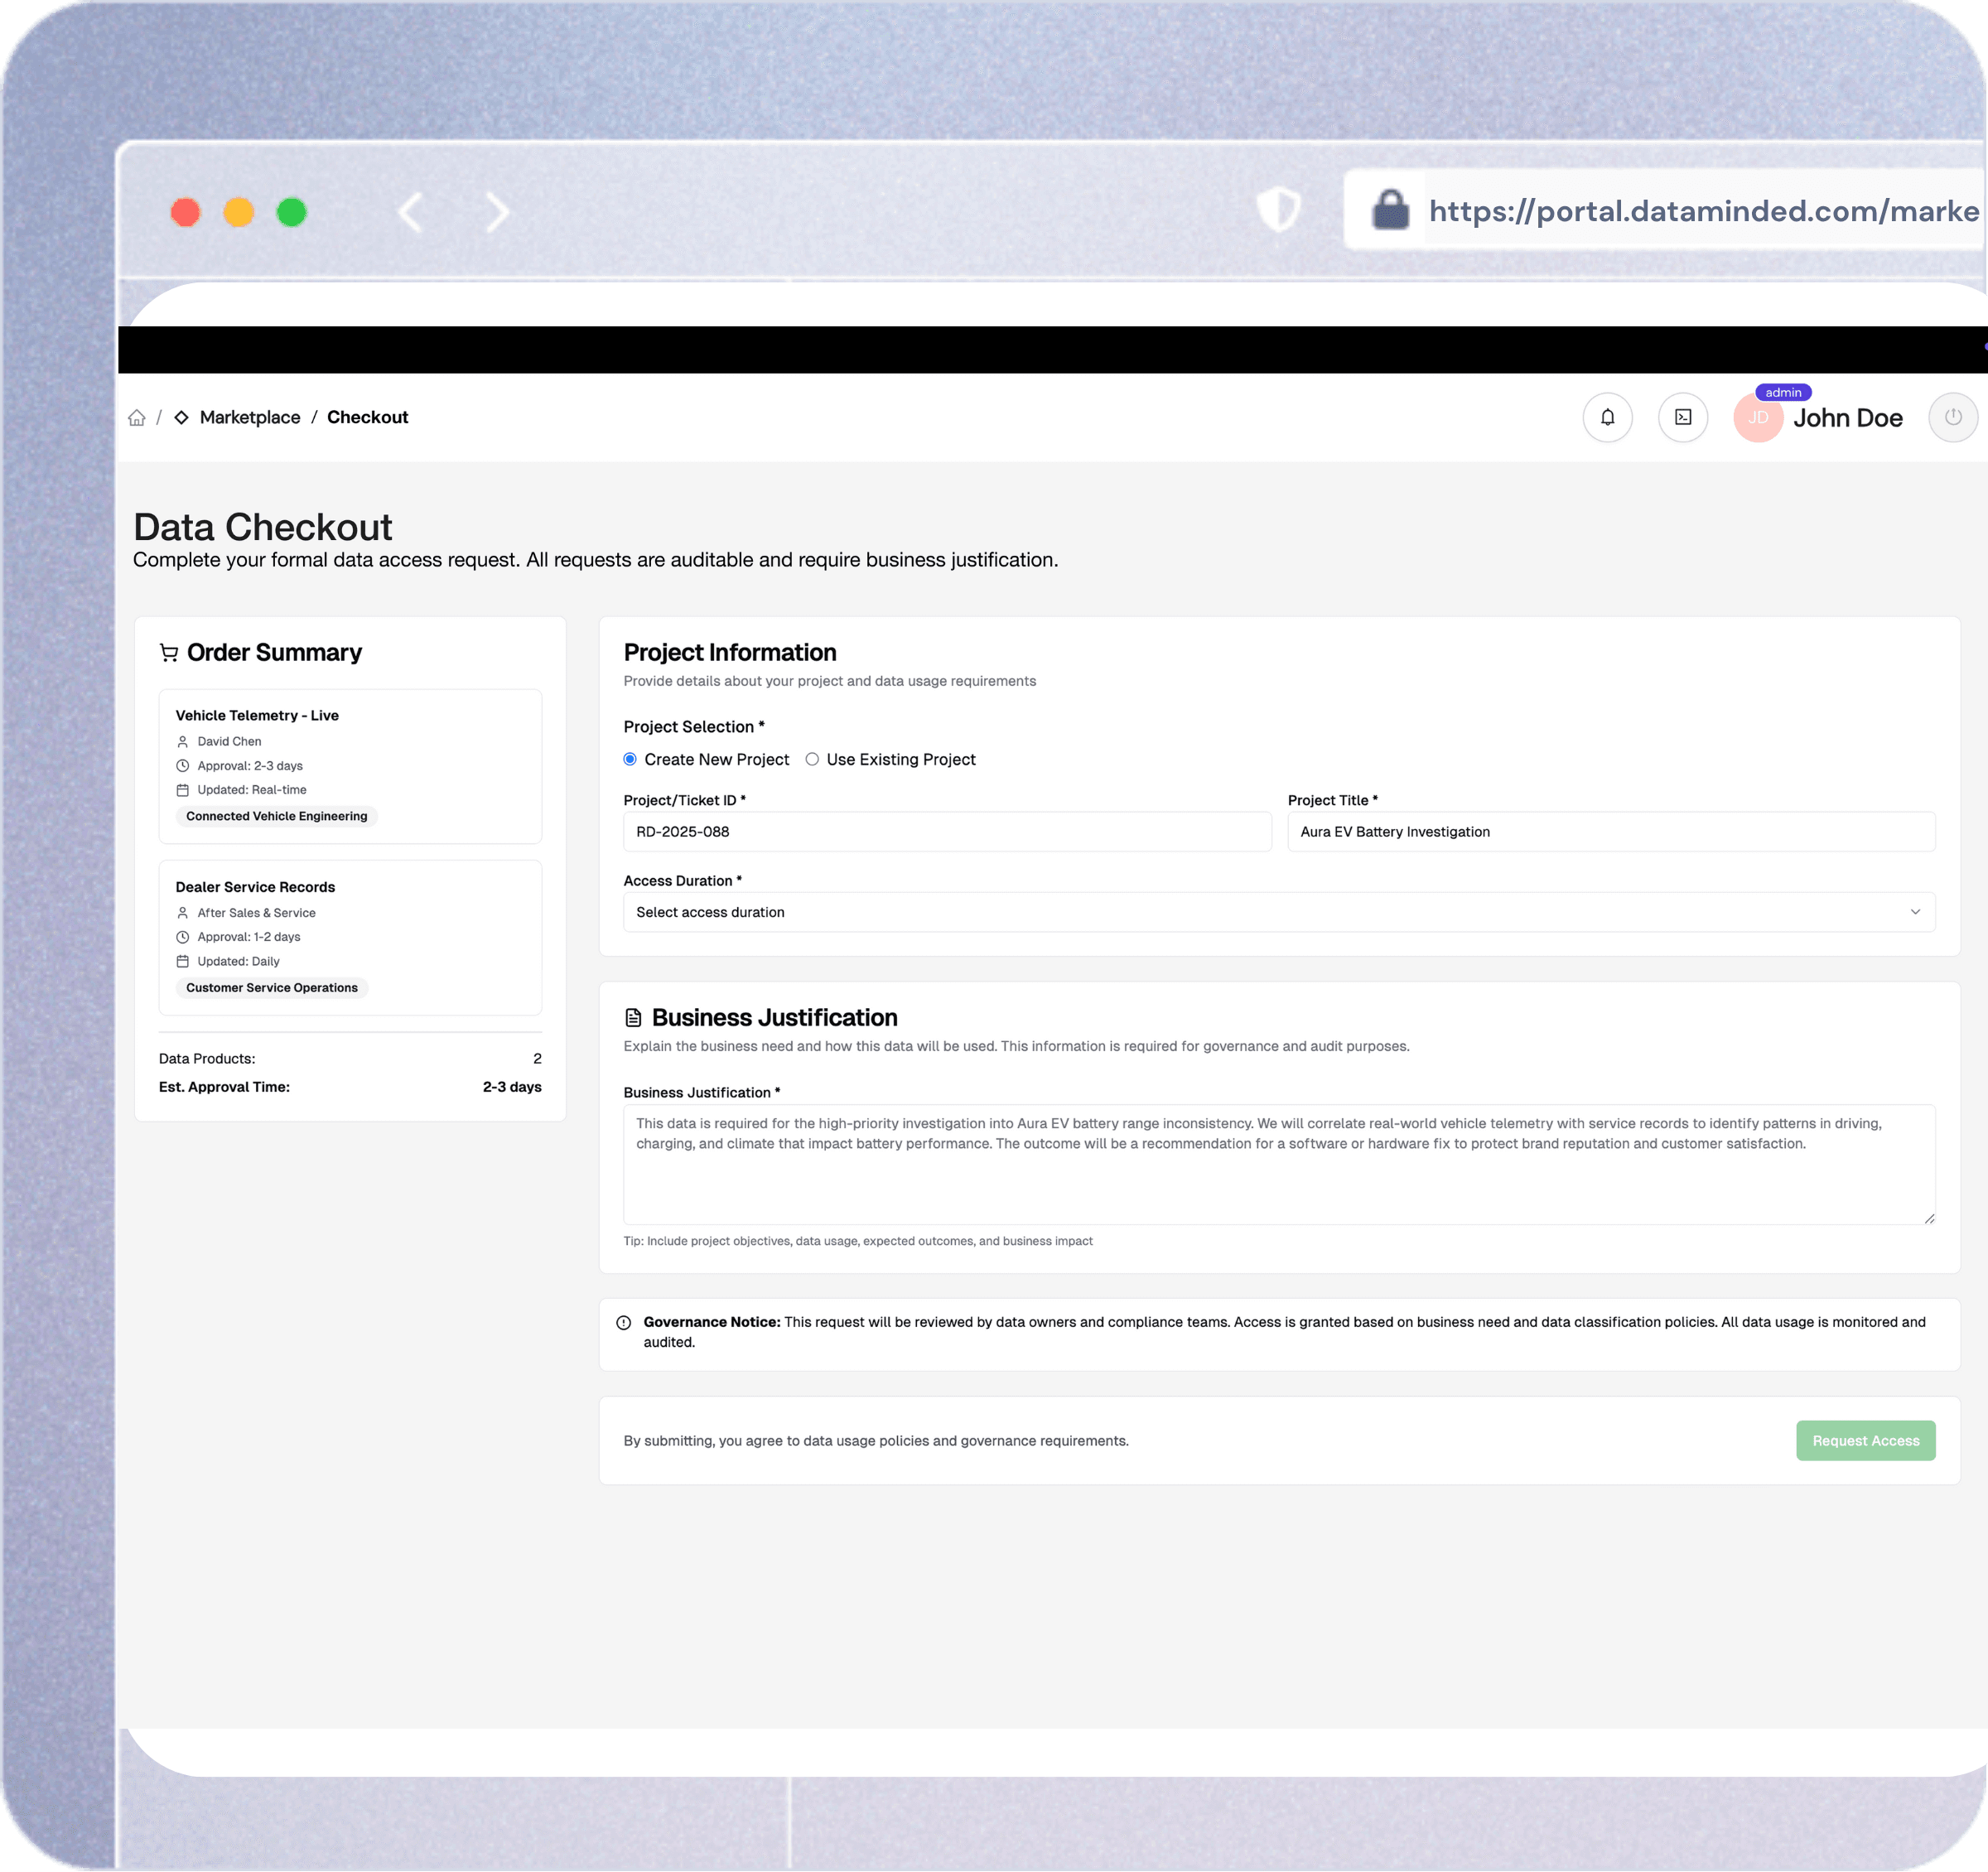Open the terminal console icon
The width and height of the screenshot is (1988, 1872).
(1683, 418)
